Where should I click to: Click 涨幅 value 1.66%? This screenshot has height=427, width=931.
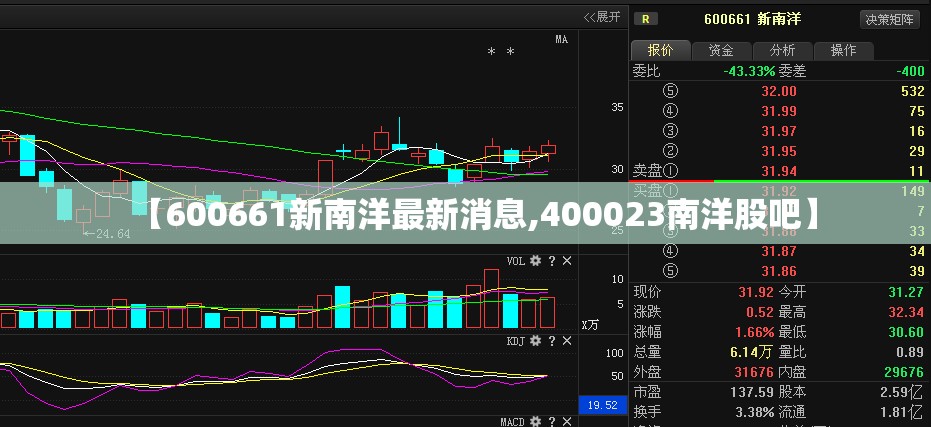(755, 332)
